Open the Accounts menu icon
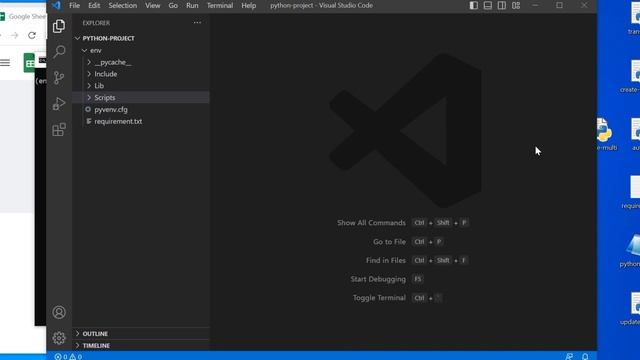 [59, 312]
